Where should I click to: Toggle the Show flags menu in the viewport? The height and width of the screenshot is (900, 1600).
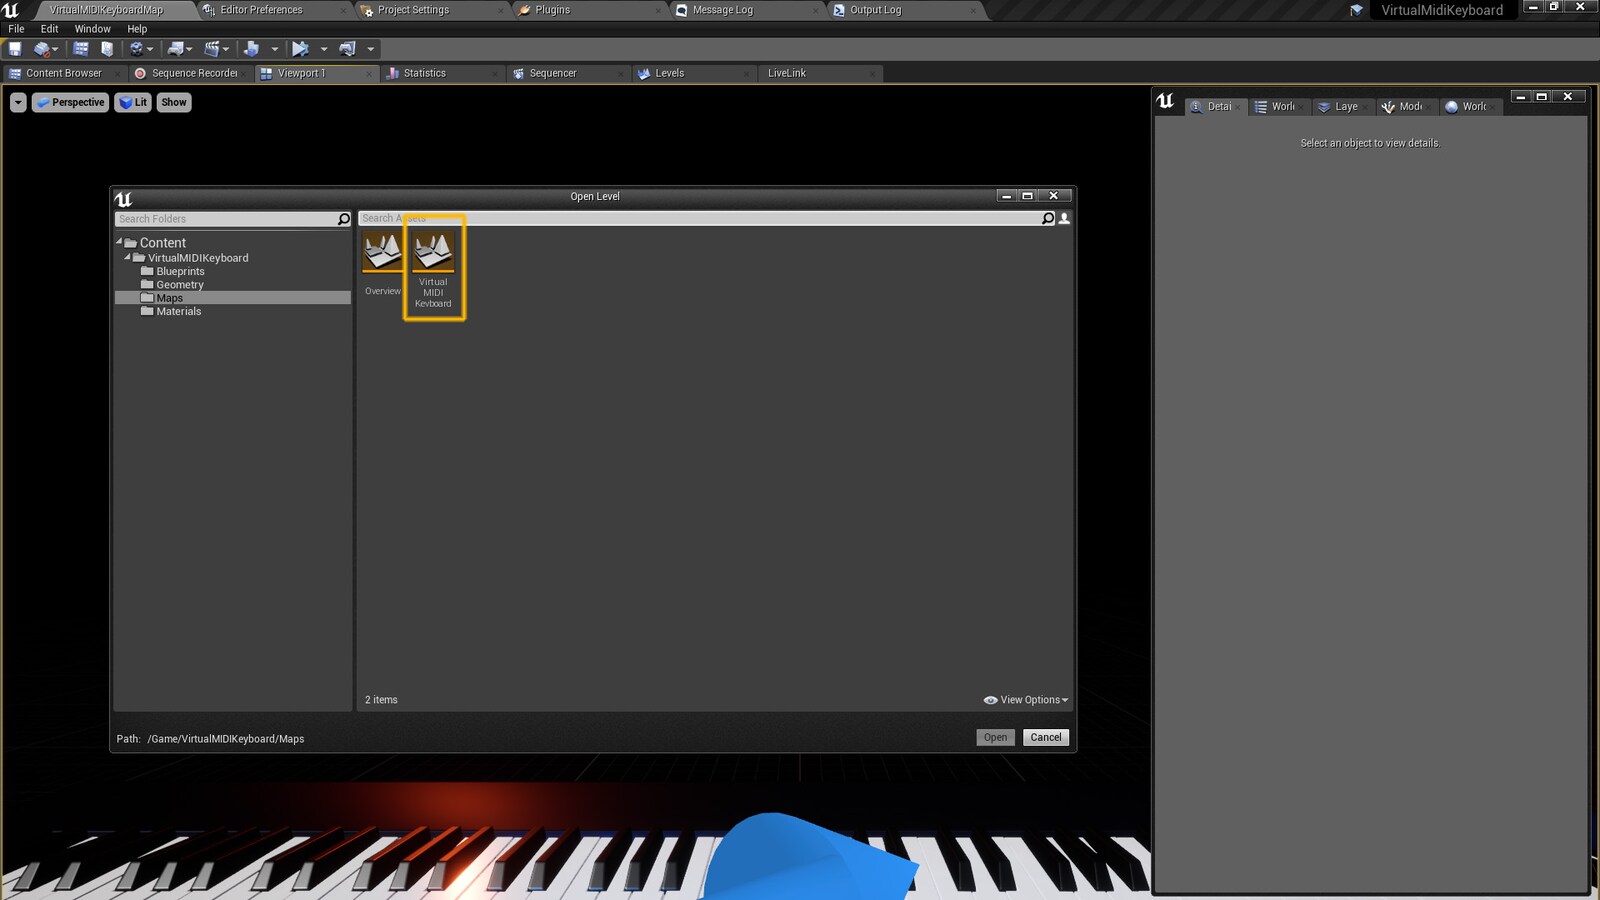point(173,102)
